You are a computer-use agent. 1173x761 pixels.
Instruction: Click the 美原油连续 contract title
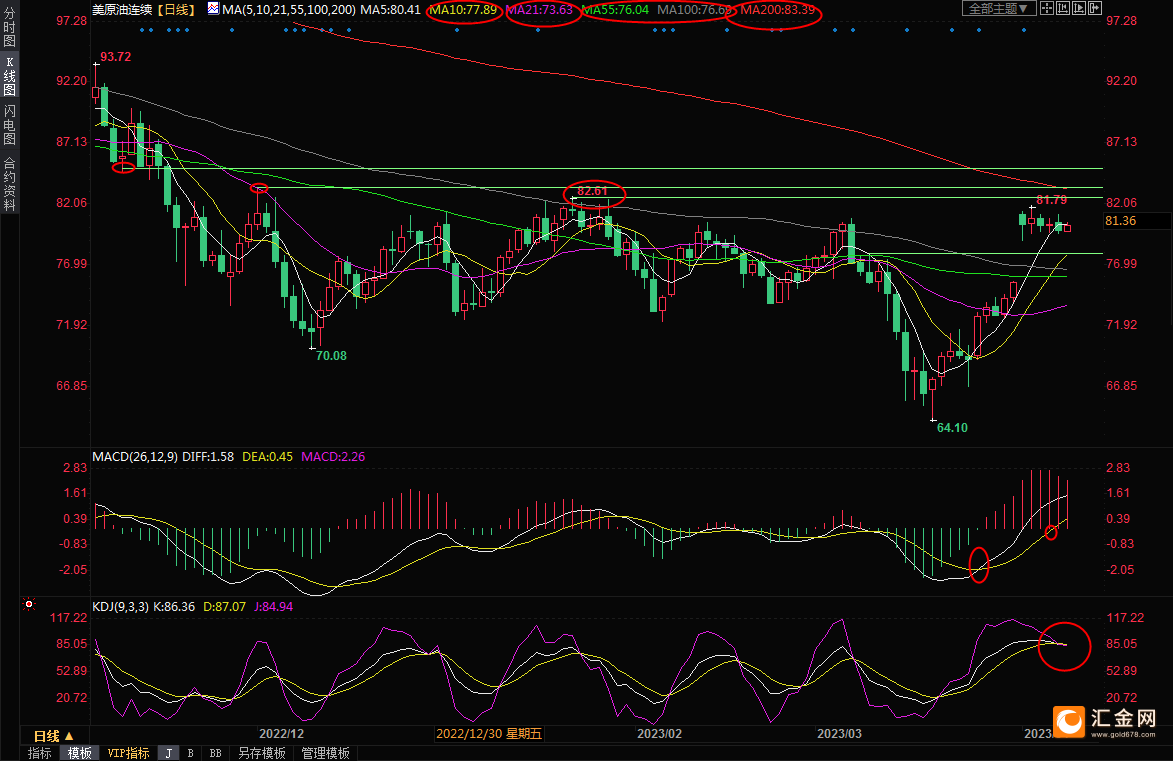point(122,10)
